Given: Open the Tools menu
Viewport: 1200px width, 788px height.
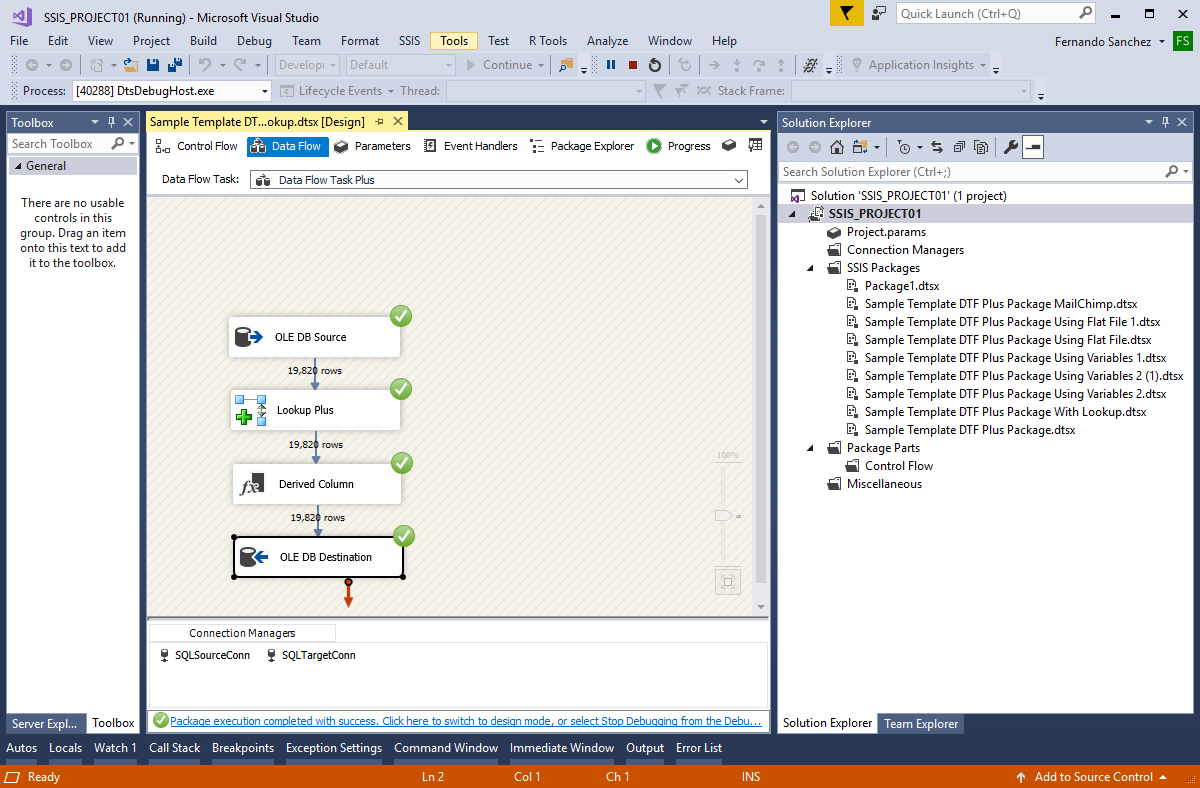Looking at the screenshot, I should click(454, 41).
